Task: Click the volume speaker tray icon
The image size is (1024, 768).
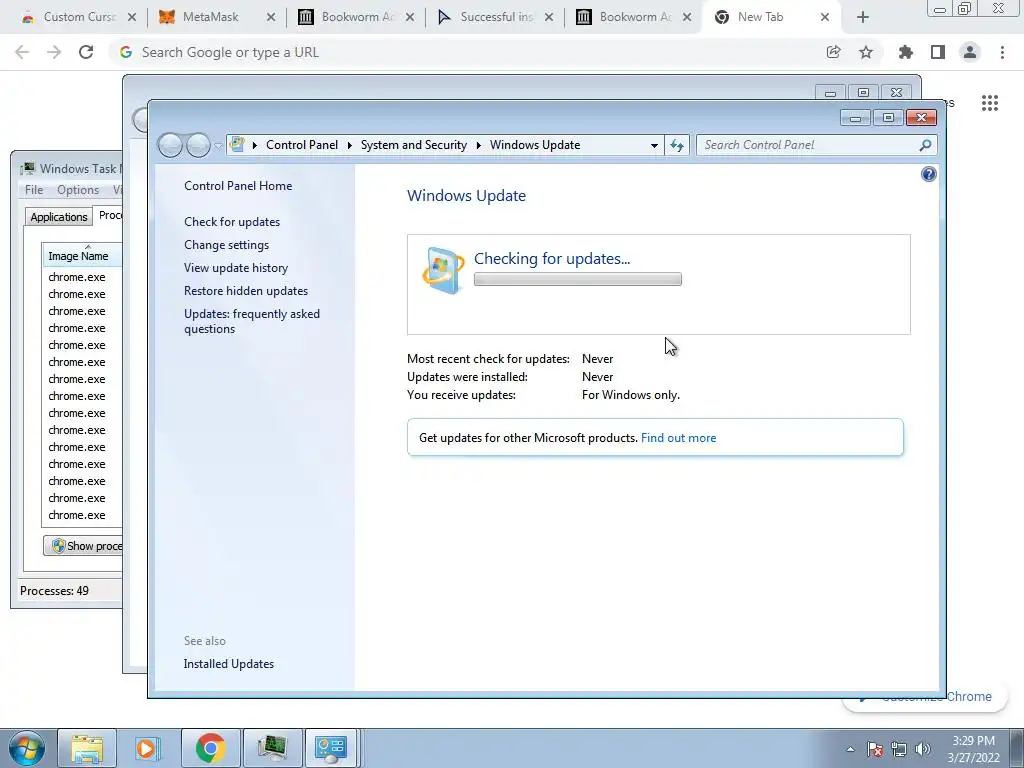Action: [x=923, y=749]
